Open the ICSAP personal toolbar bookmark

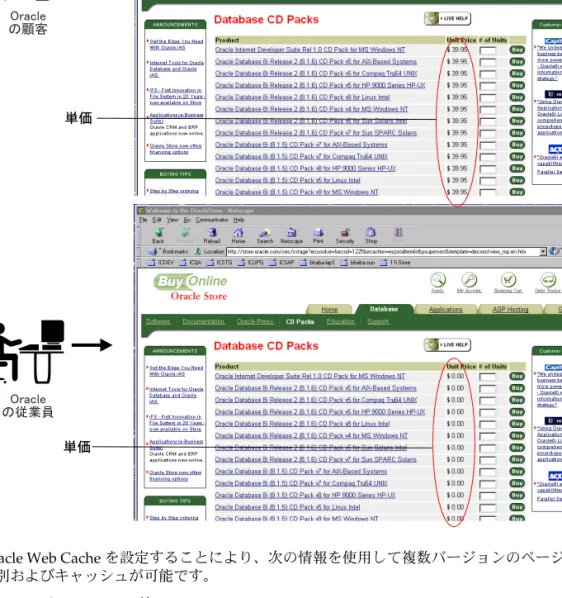(x=282, y=262)
